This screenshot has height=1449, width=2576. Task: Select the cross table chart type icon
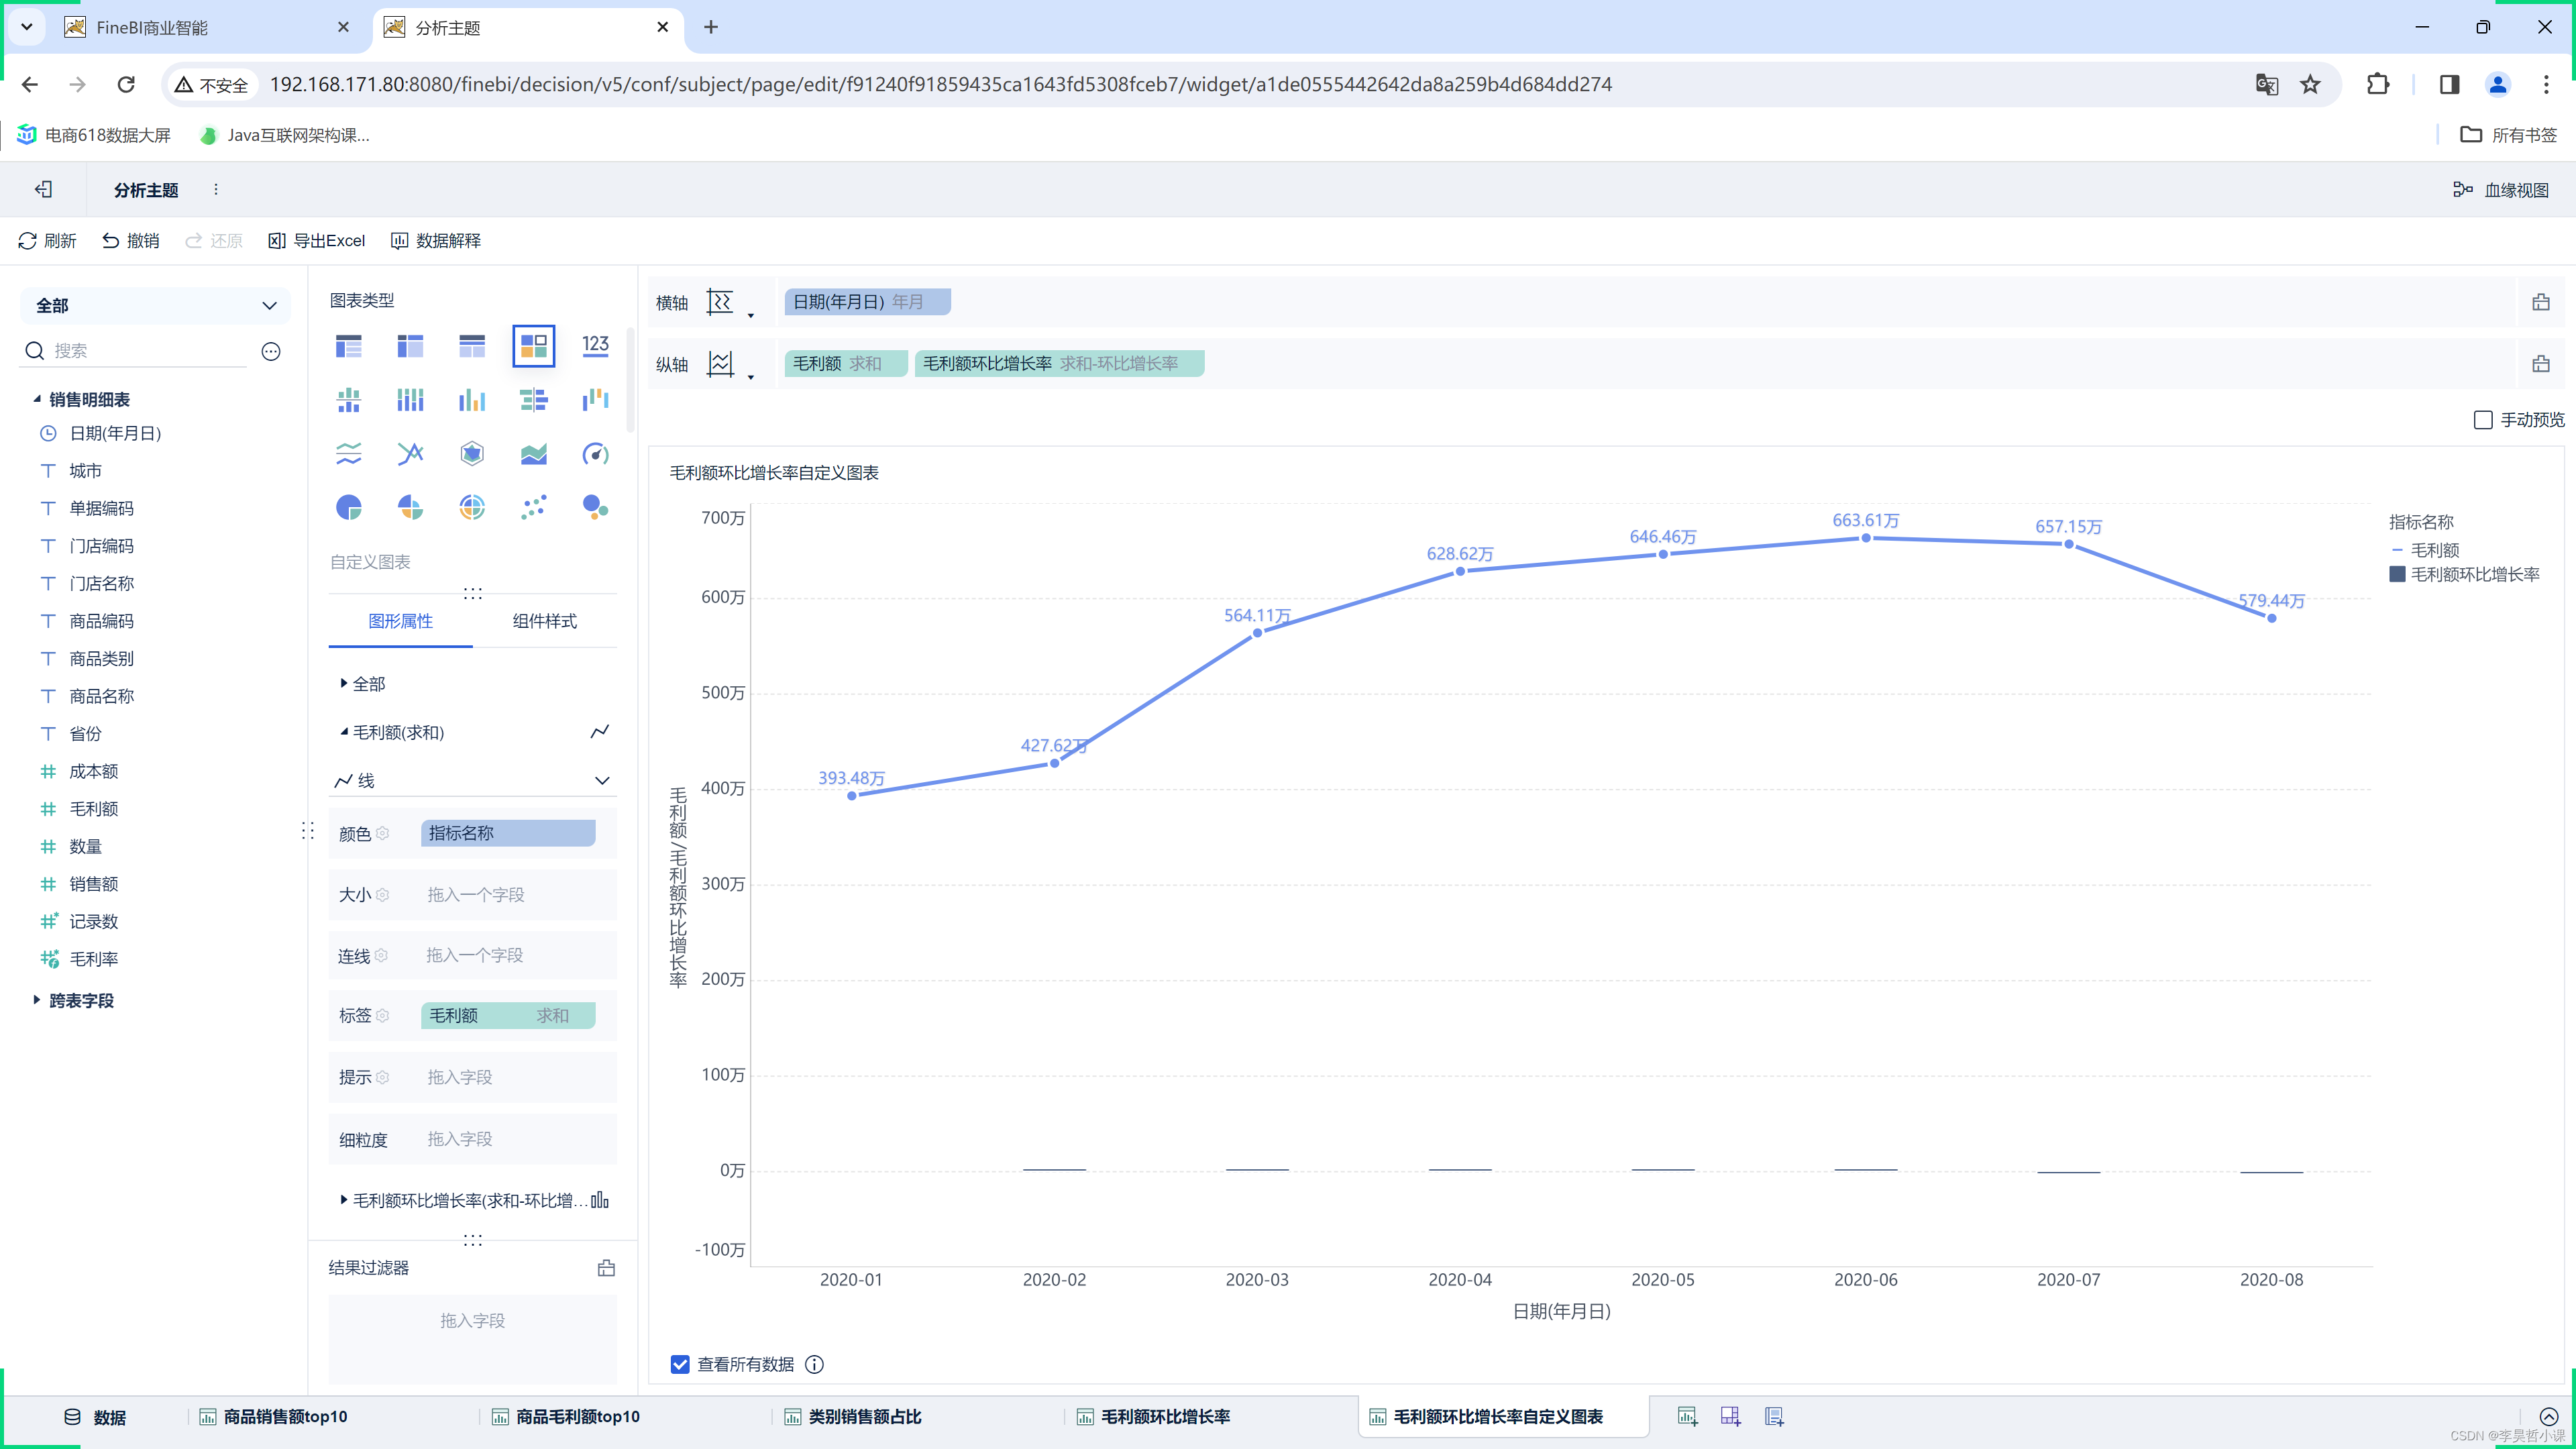(410, 346)
